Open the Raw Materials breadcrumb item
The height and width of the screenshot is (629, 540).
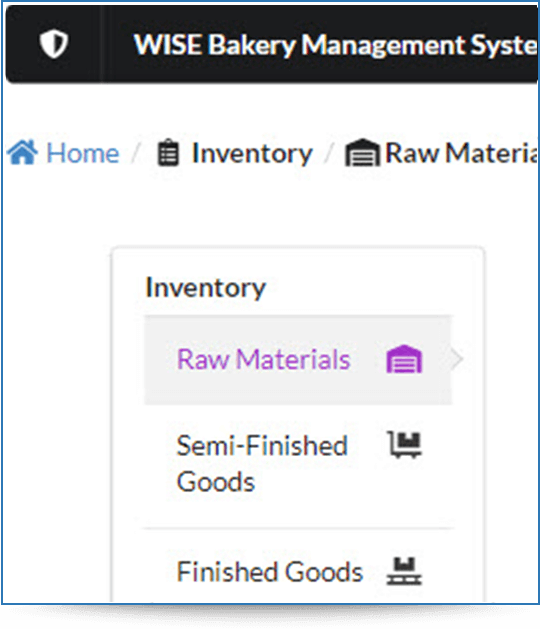pos(461,153)
